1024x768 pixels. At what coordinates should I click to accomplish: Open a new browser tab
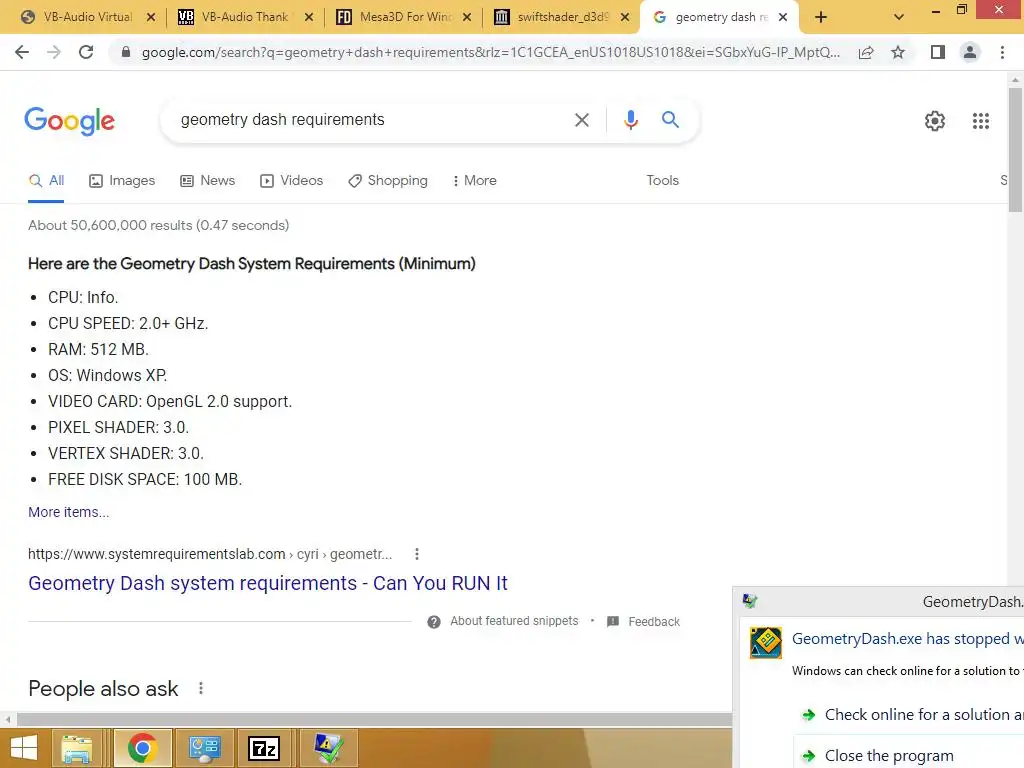(x=821, y=18)
